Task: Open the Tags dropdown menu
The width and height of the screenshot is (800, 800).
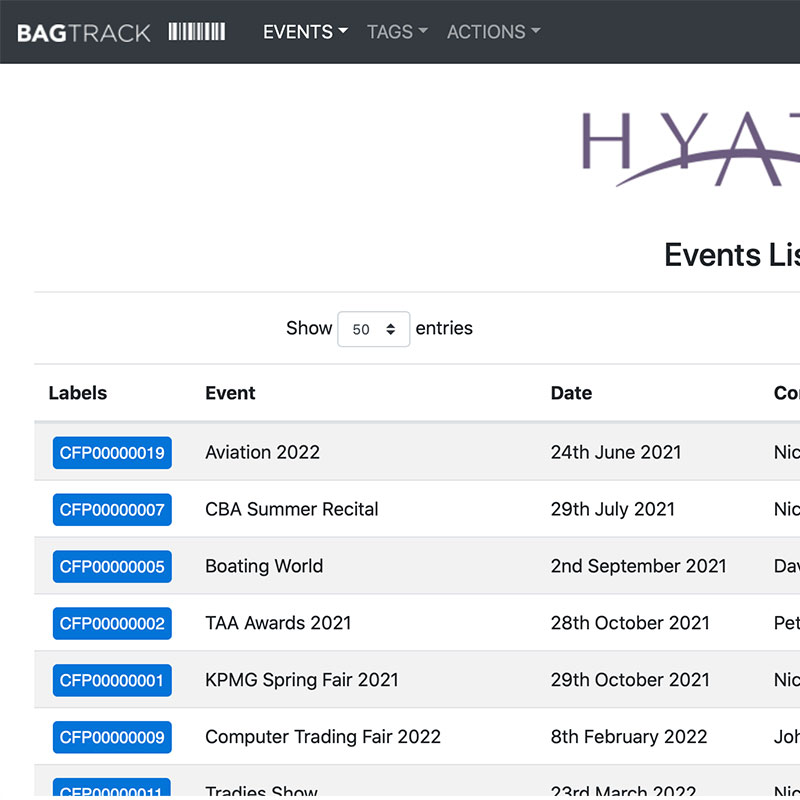Action: click(x=396, y=32)
